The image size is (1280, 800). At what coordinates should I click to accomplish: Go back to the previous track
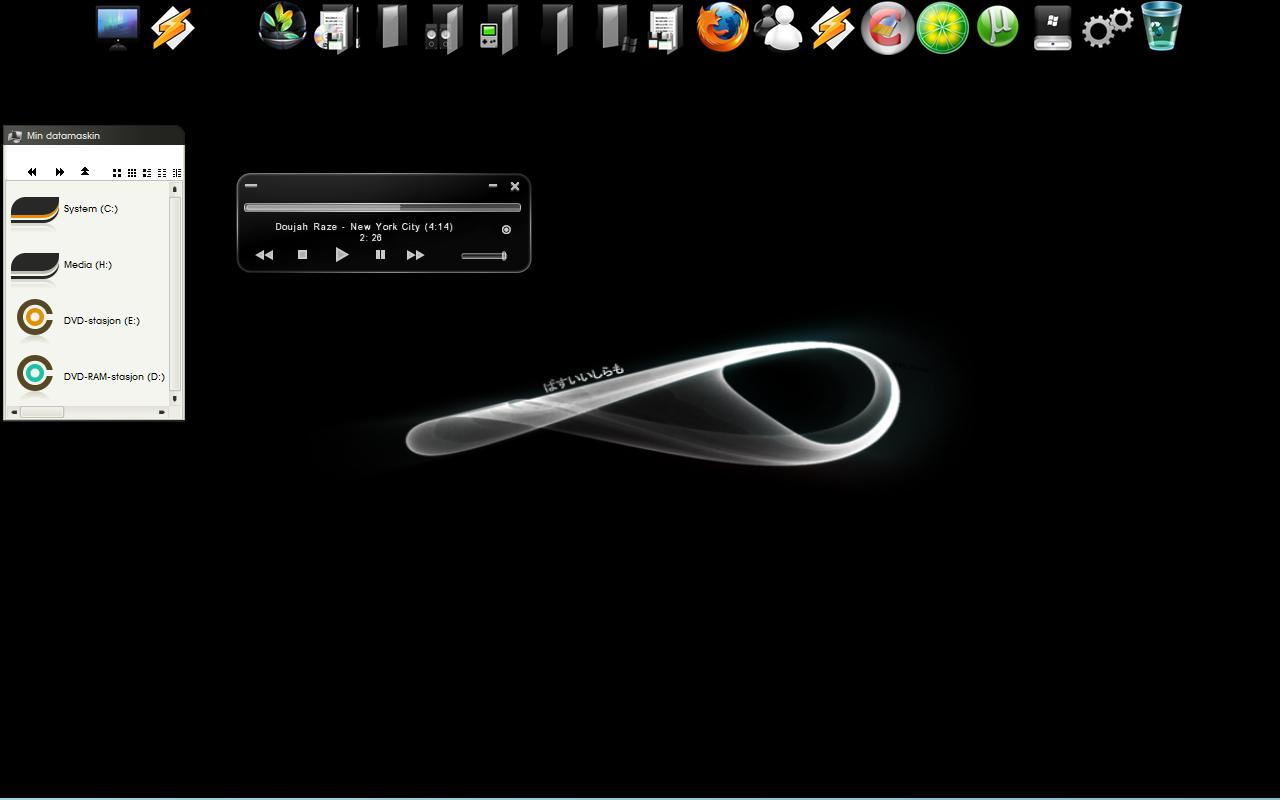(264, 255)
